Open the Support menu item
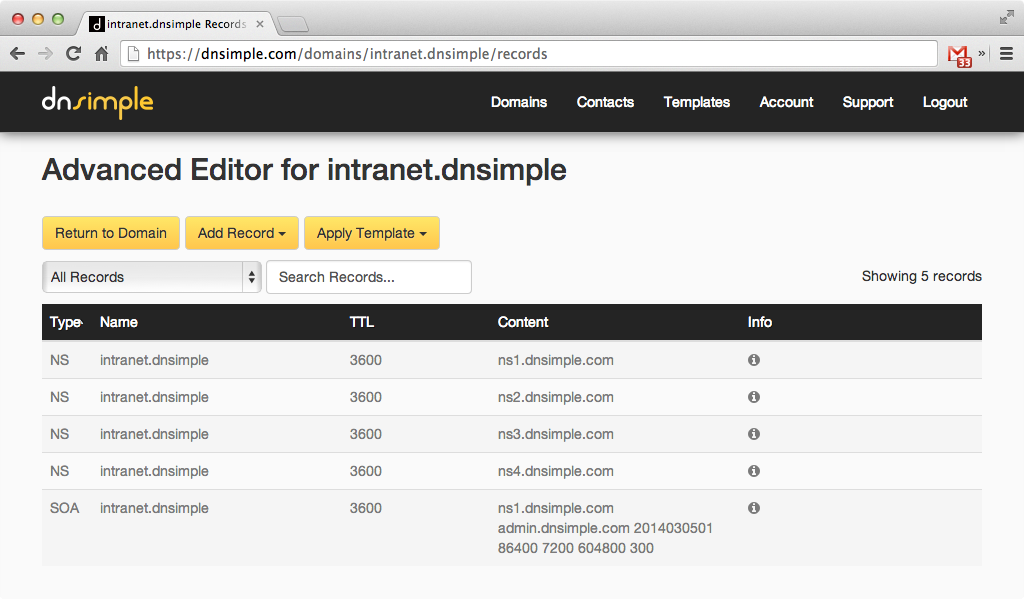The width and height of the screenshot is (1024, 599). pyautogui.click(x=868, y=102)
